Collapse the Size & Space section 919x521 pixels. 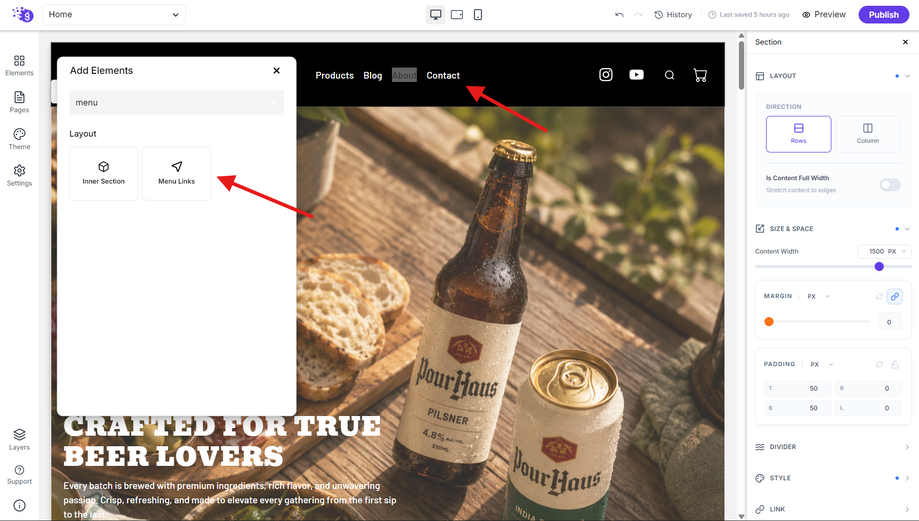[x=907, y=229]
